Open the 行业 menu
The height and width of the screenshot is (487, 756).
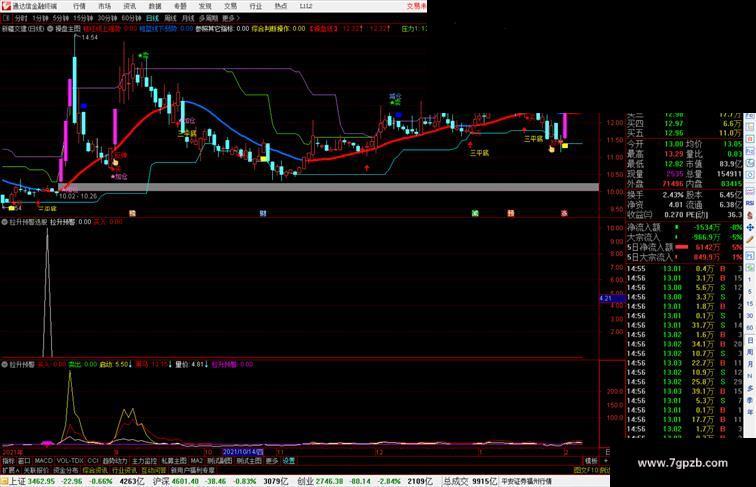tap(256, 6)
